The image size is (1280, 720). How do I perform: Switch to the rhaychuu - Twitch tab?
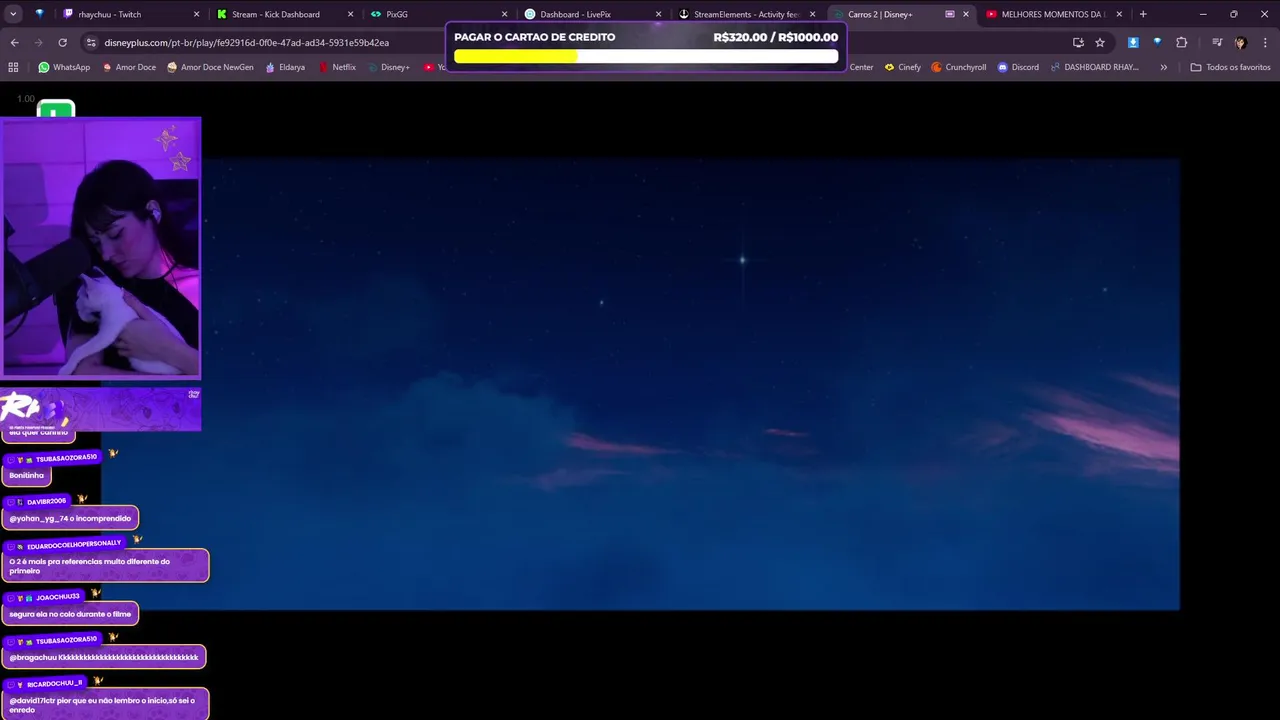[x=126, y=14]
